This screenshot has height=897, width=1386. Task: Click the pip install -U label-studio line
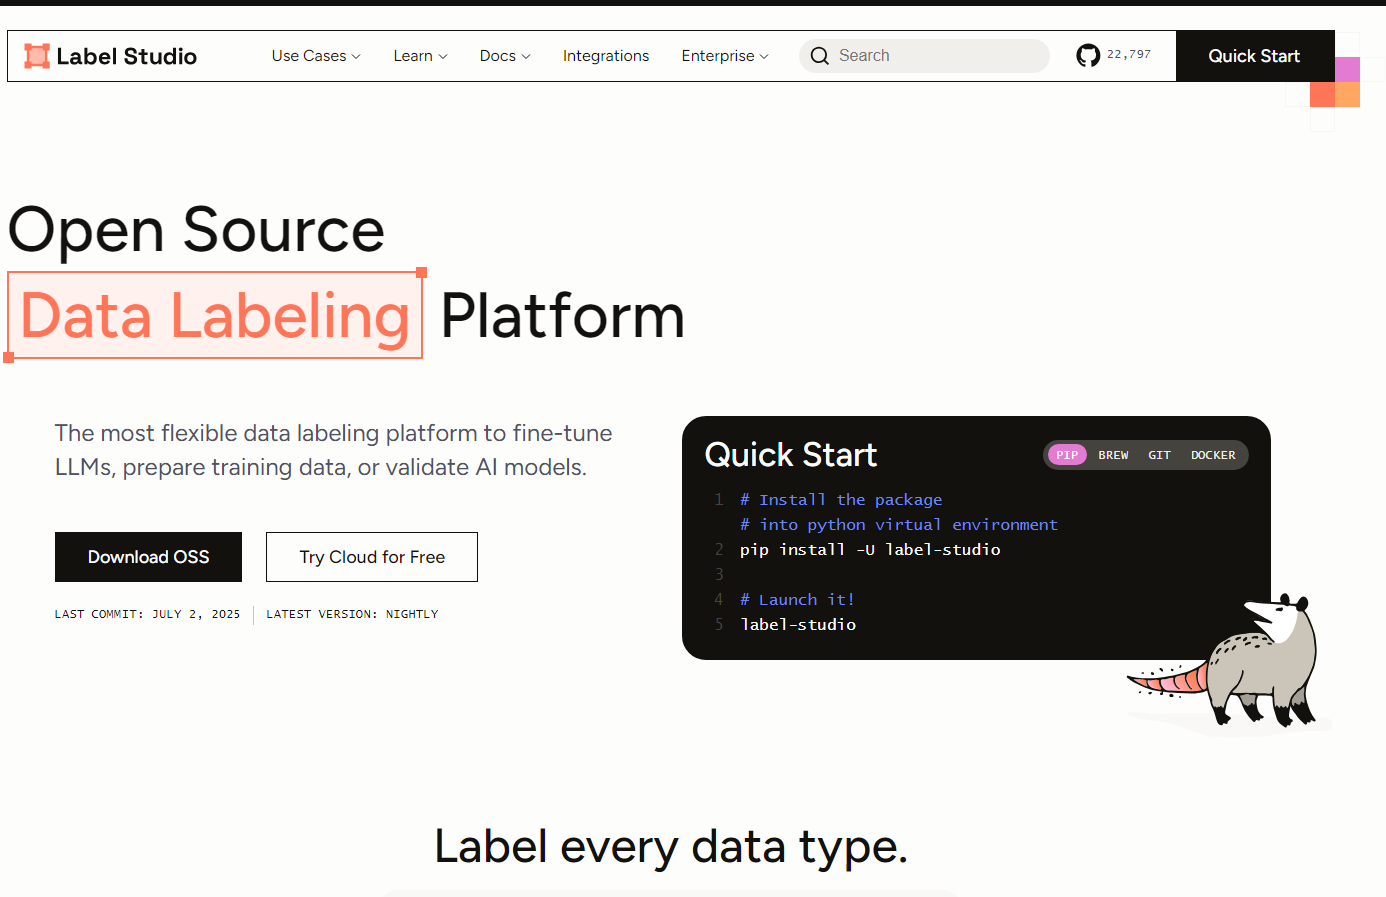[x=870, y=550]
